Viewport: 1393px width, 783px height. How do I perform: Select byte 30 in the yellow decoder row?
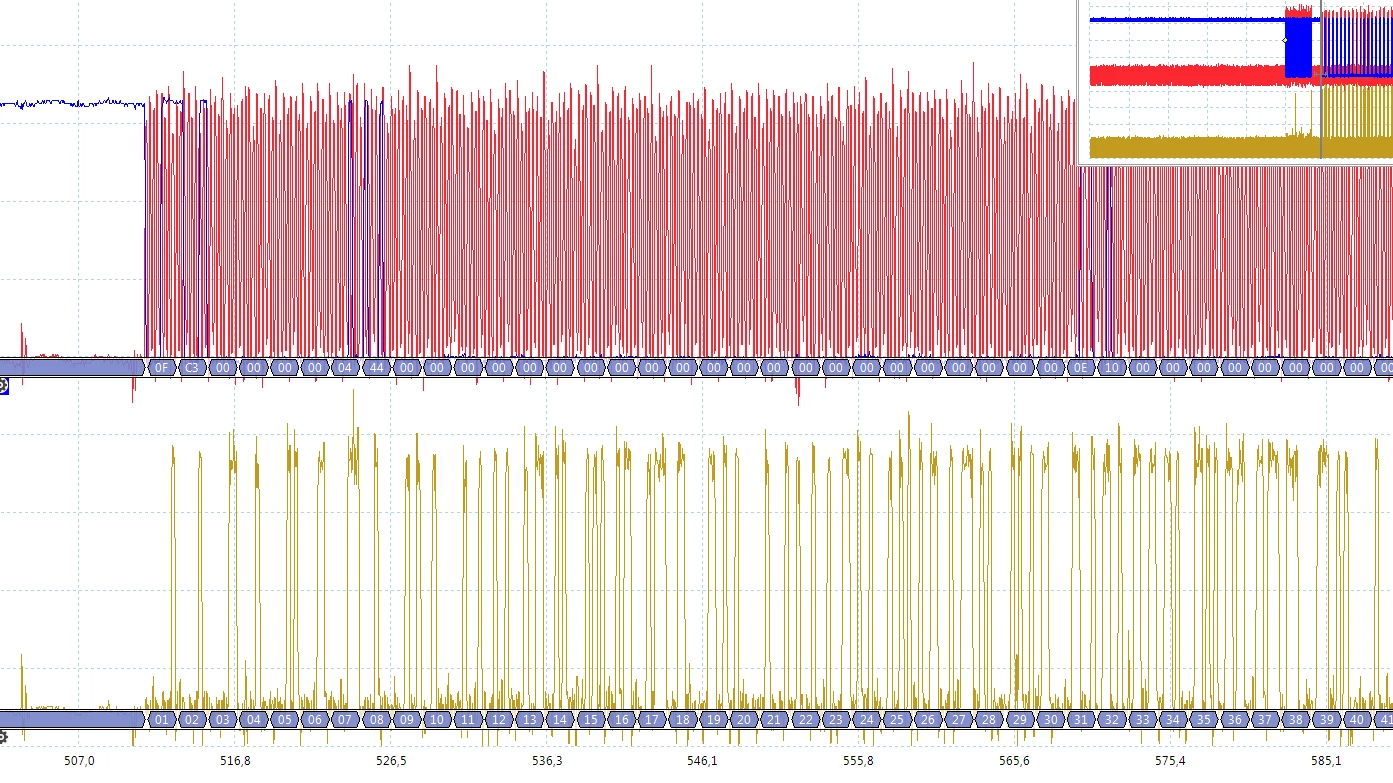pos(1050,719)
